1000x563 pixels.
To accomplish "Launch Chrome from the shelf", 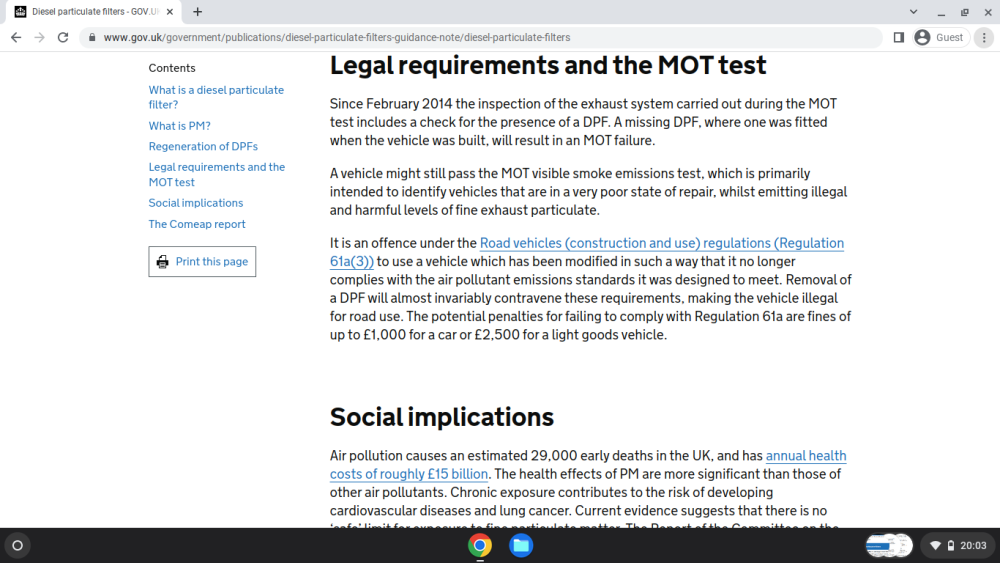I will tap(480, 545).
